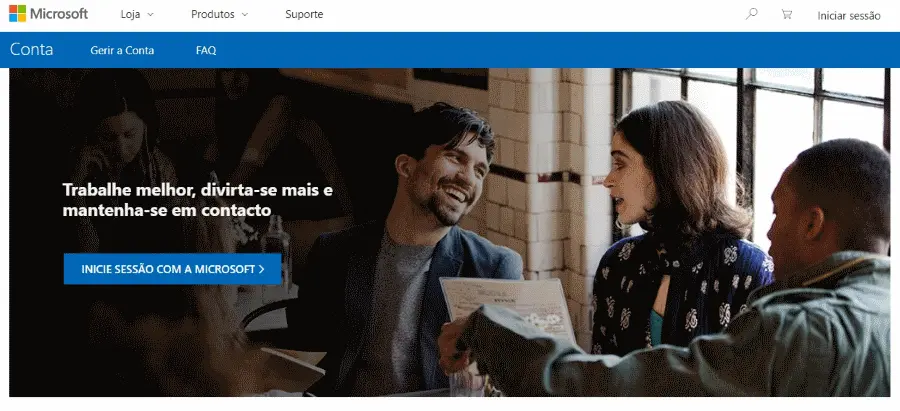The width and height of the screenshot is (900, 411).
Task: Click the Trabalhe melhor headline text
Action: coord(197,200)
